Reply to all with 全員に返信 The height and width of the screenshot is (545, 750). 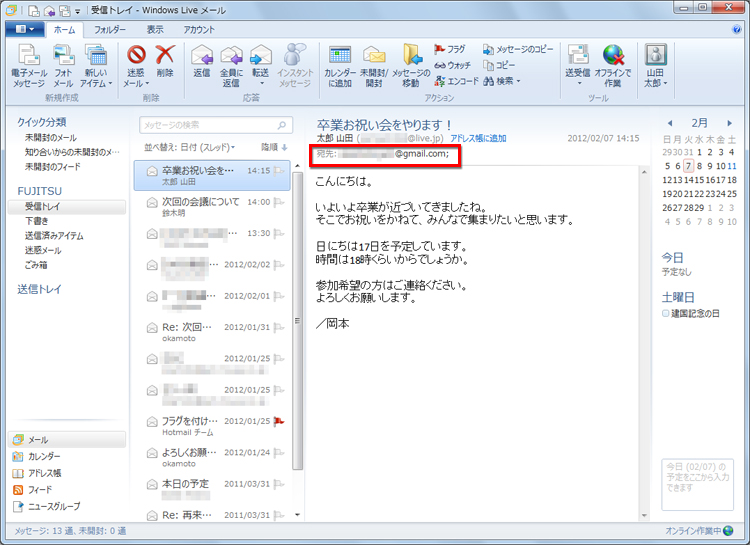point(232,66)
